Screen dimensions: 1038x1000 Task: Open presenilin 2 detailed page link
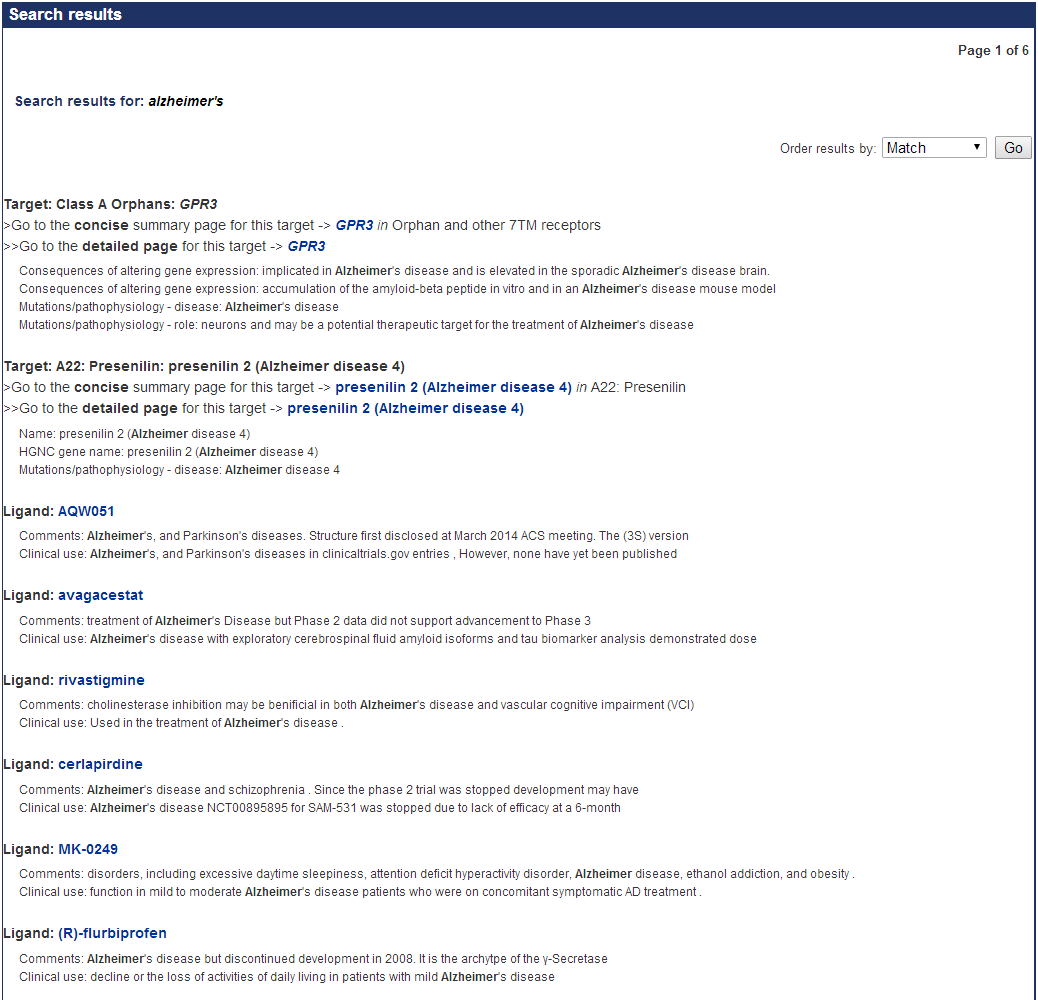405,408
